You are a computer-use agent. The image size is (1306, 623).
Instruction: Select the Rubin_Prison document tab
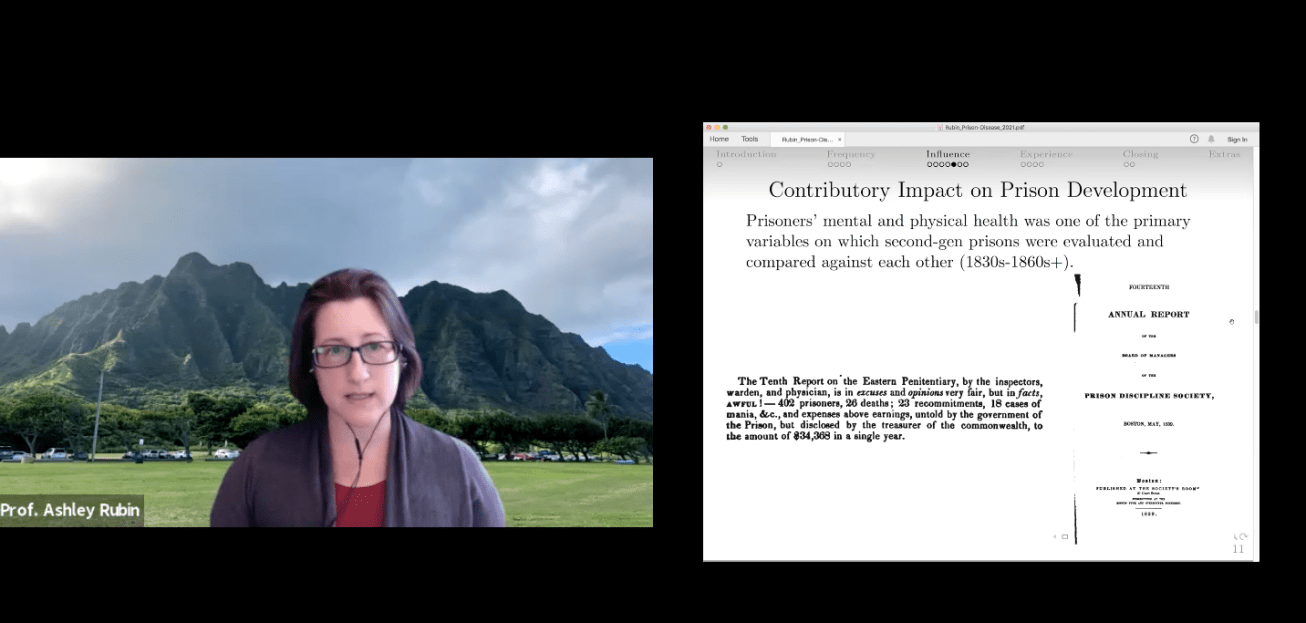tap(806, 140)
